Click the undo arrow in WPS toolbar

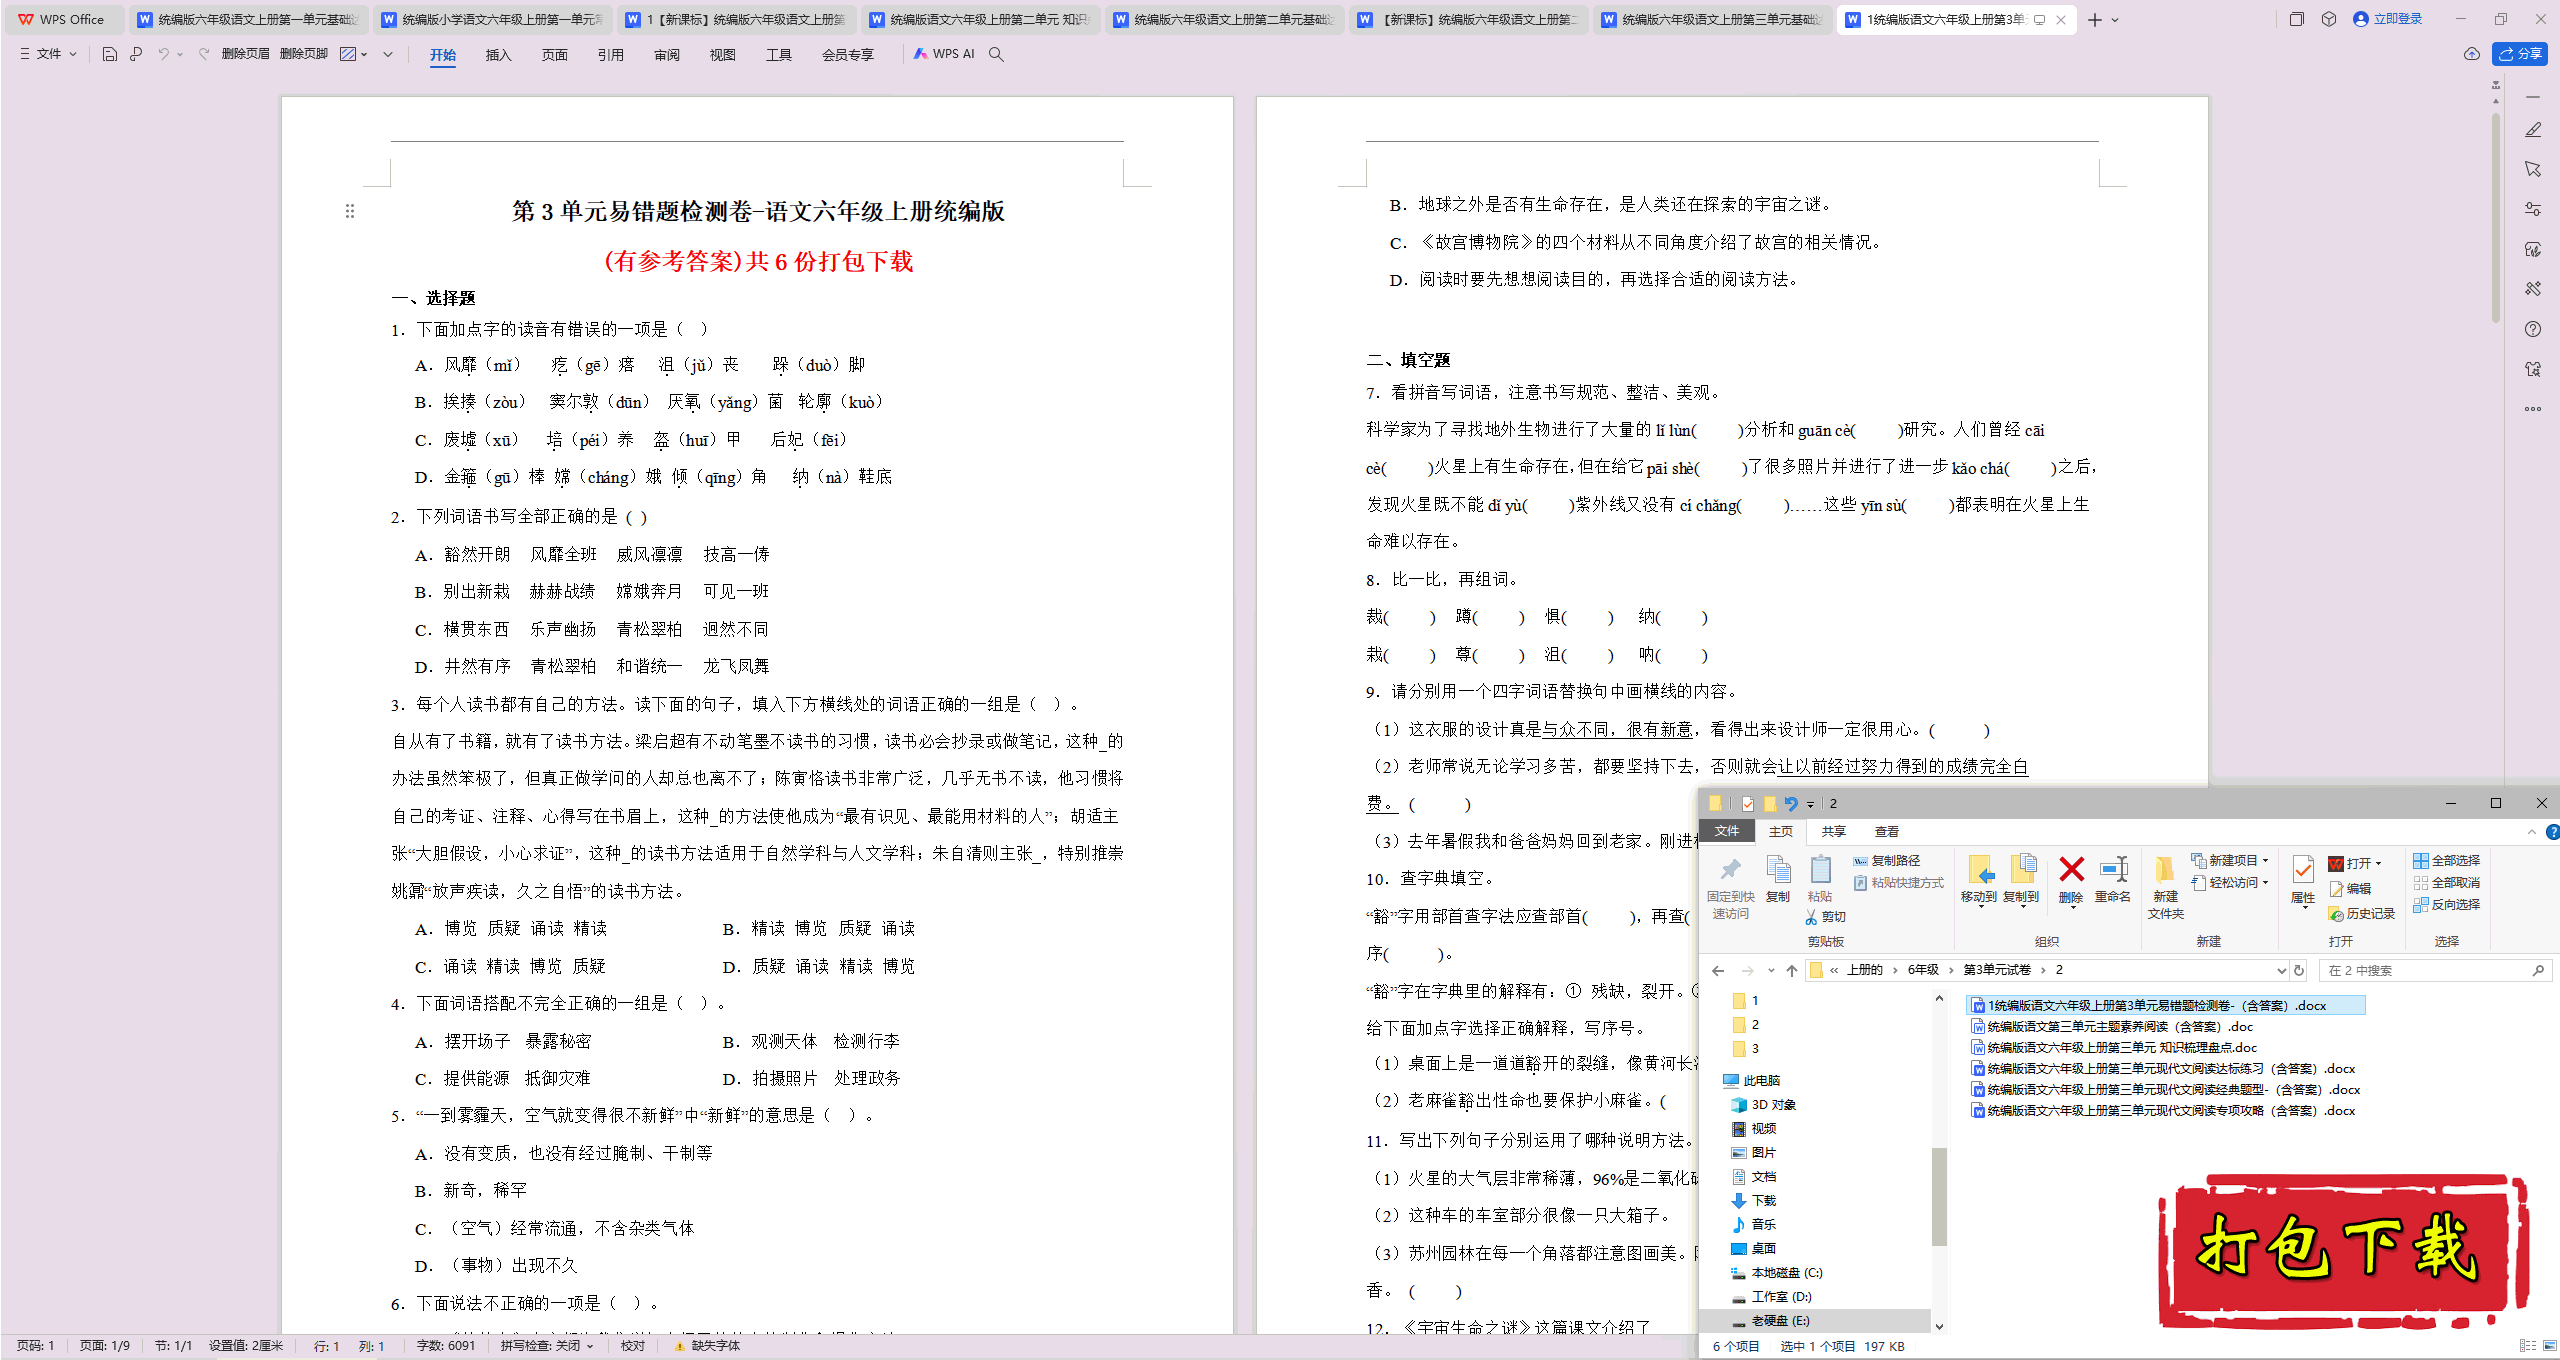(163, 54)
